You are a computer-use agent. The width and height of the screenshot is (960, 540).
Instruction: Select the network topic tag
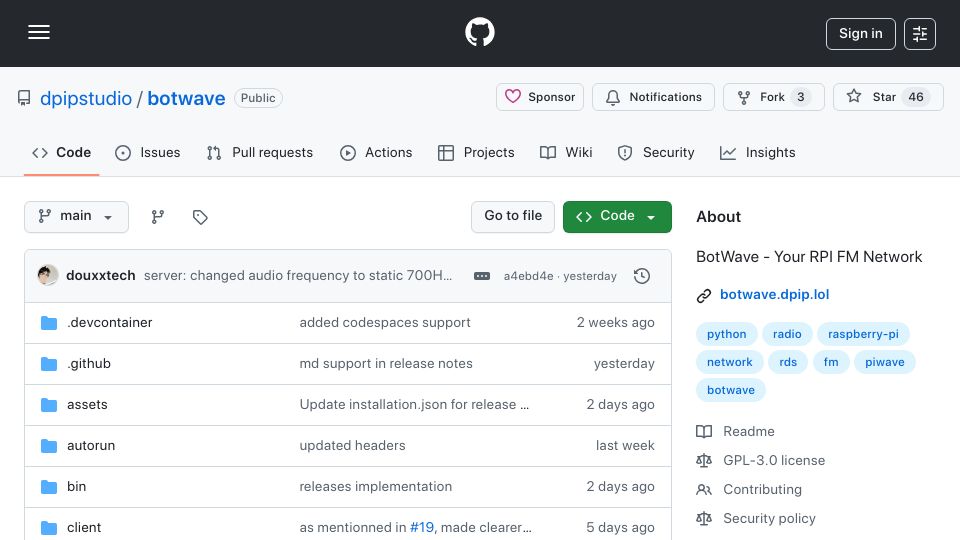[x=729, y=362]
